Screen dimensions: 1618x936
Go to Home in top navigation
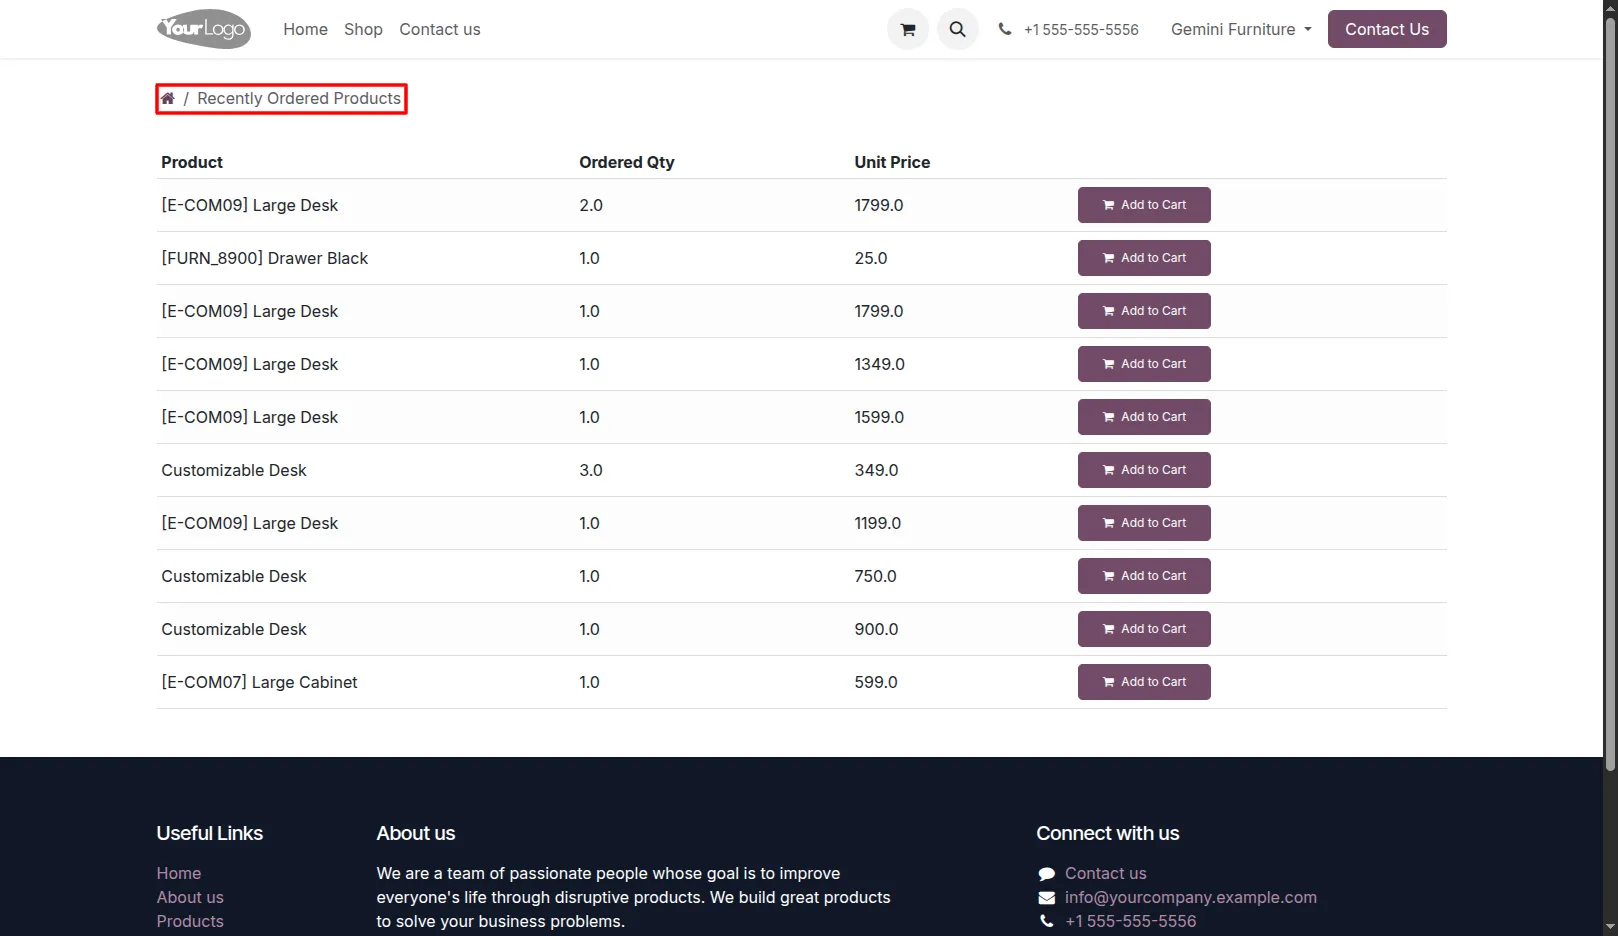305,29
